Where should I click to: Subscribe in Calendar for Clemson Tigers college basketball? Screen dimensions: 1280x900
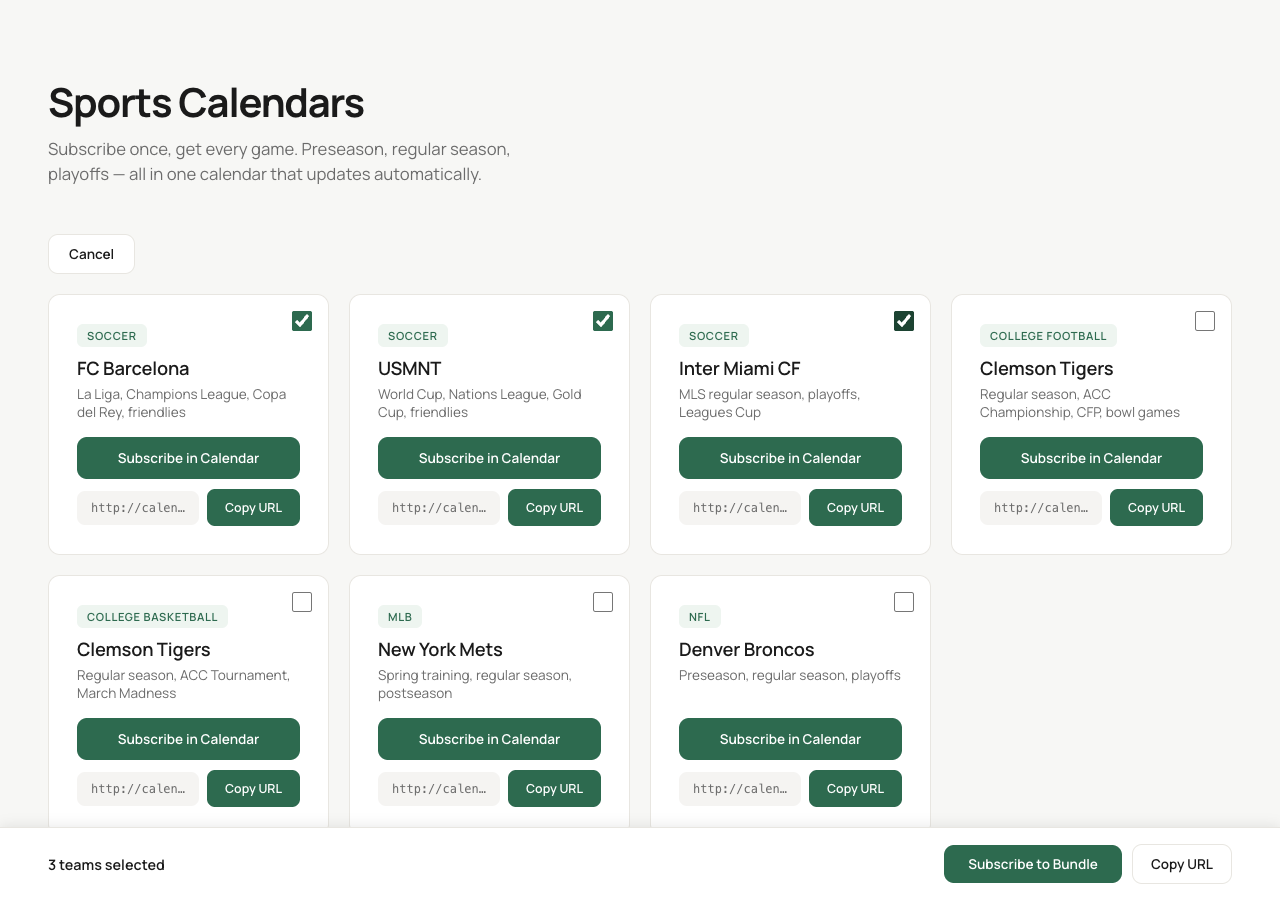click(x=188, y=739)
